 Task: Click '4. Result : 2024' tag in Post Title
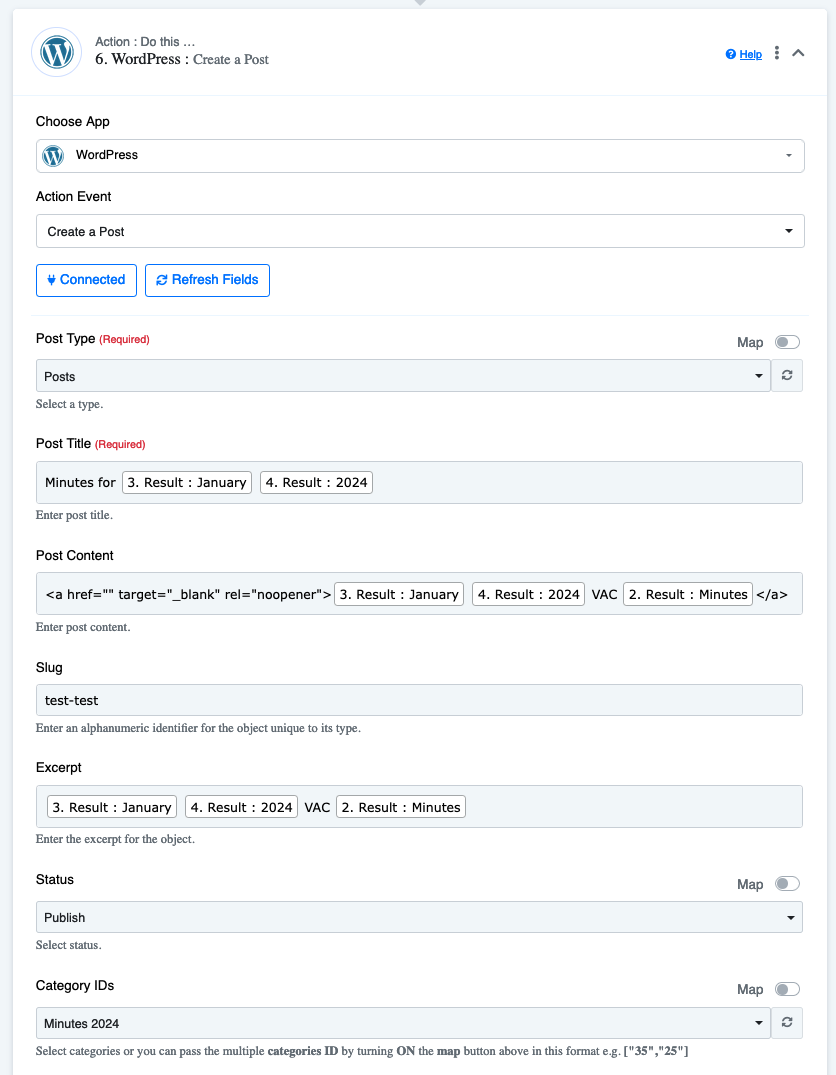(316, 483)
